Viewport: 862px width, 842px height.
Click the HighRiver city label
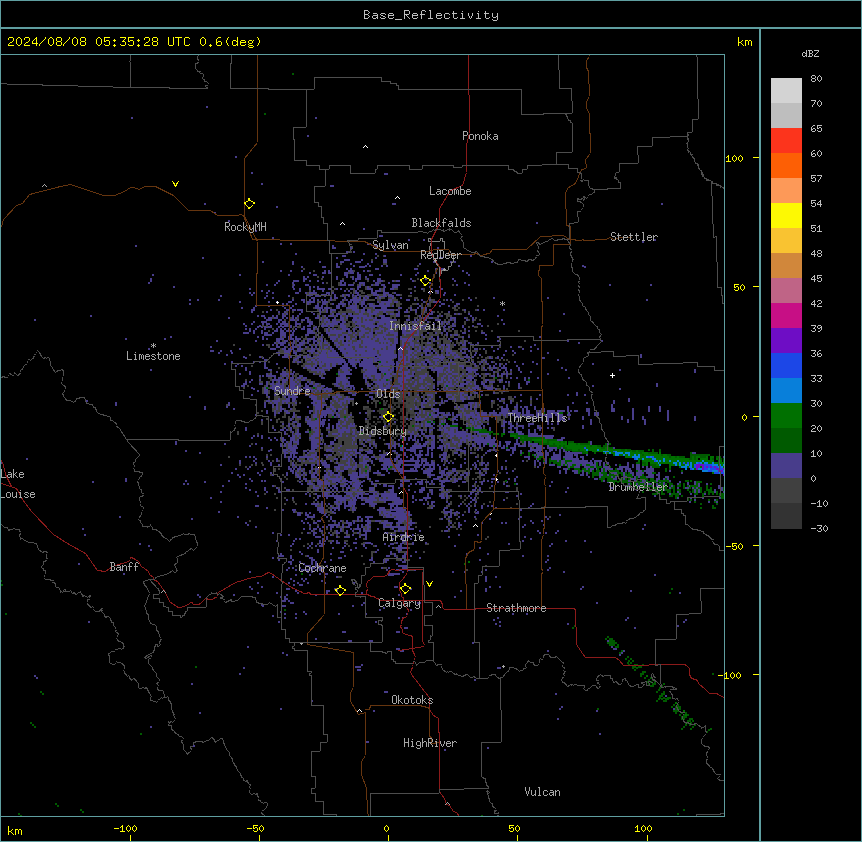tap(430, 743)
